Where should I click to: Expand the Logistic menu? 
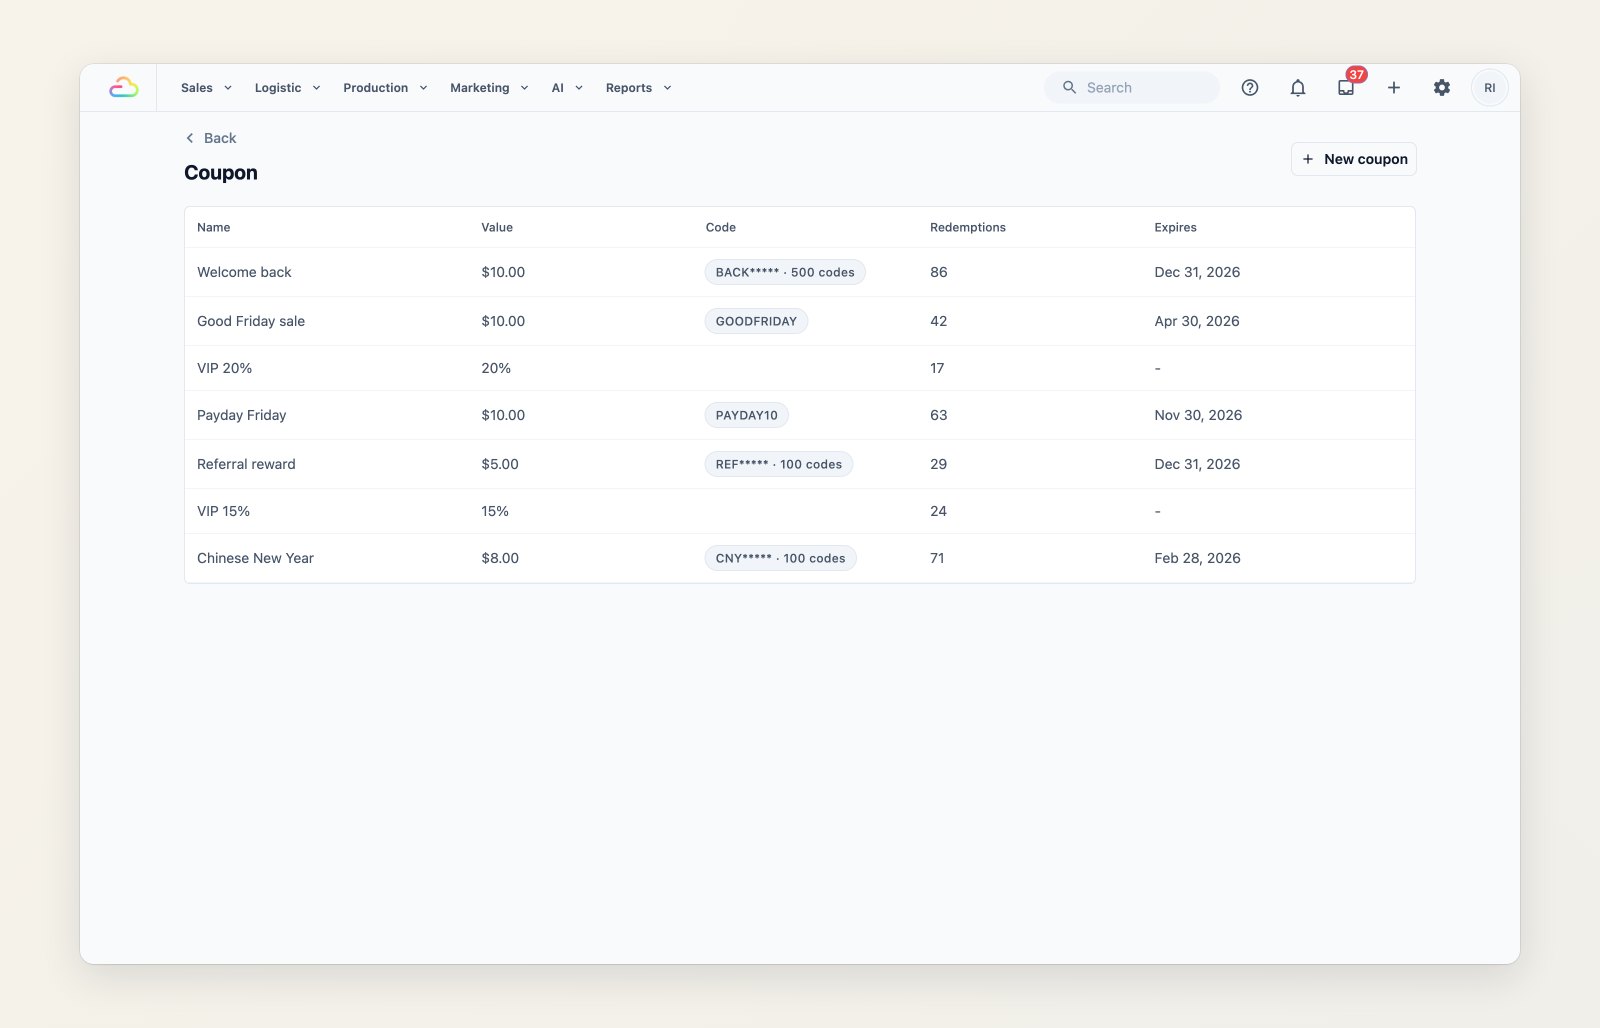pyautogui.click(x=287, y=88)
